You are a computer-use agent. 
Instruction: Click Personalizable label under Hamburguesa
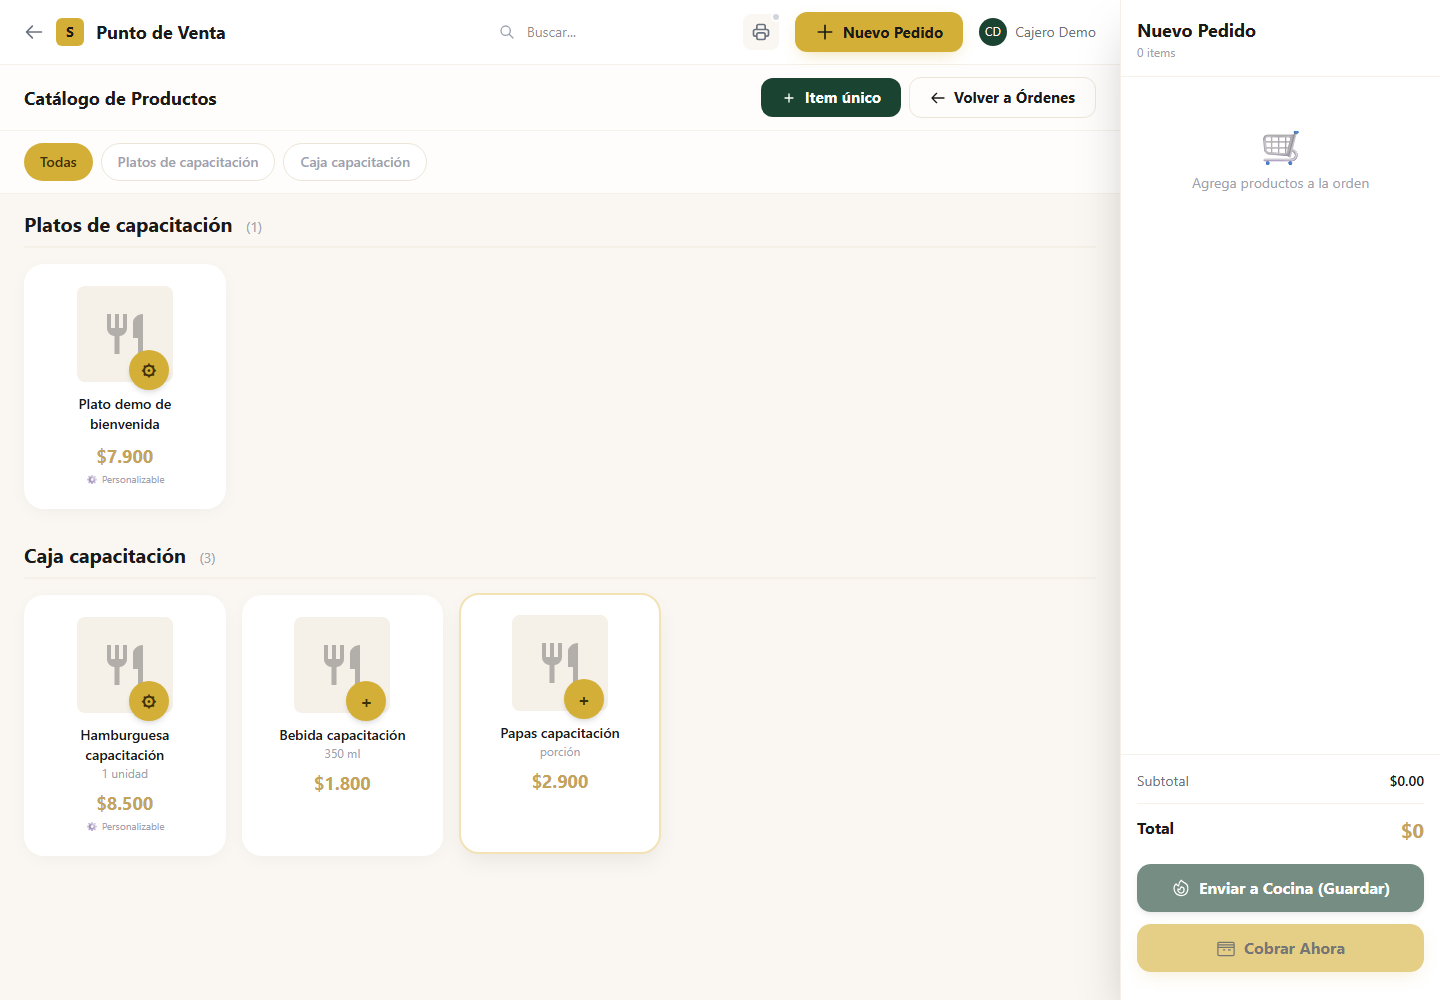coord(126,827)
